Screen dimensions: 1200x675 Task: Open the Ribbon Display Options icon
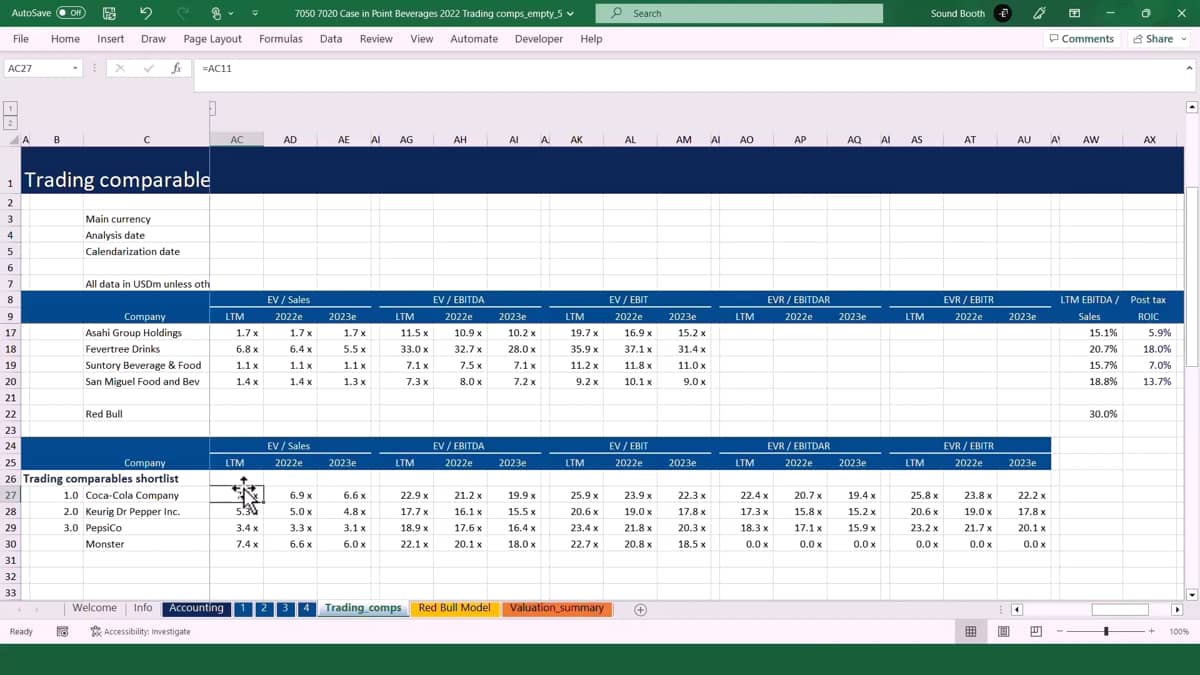coord(1074,13)
